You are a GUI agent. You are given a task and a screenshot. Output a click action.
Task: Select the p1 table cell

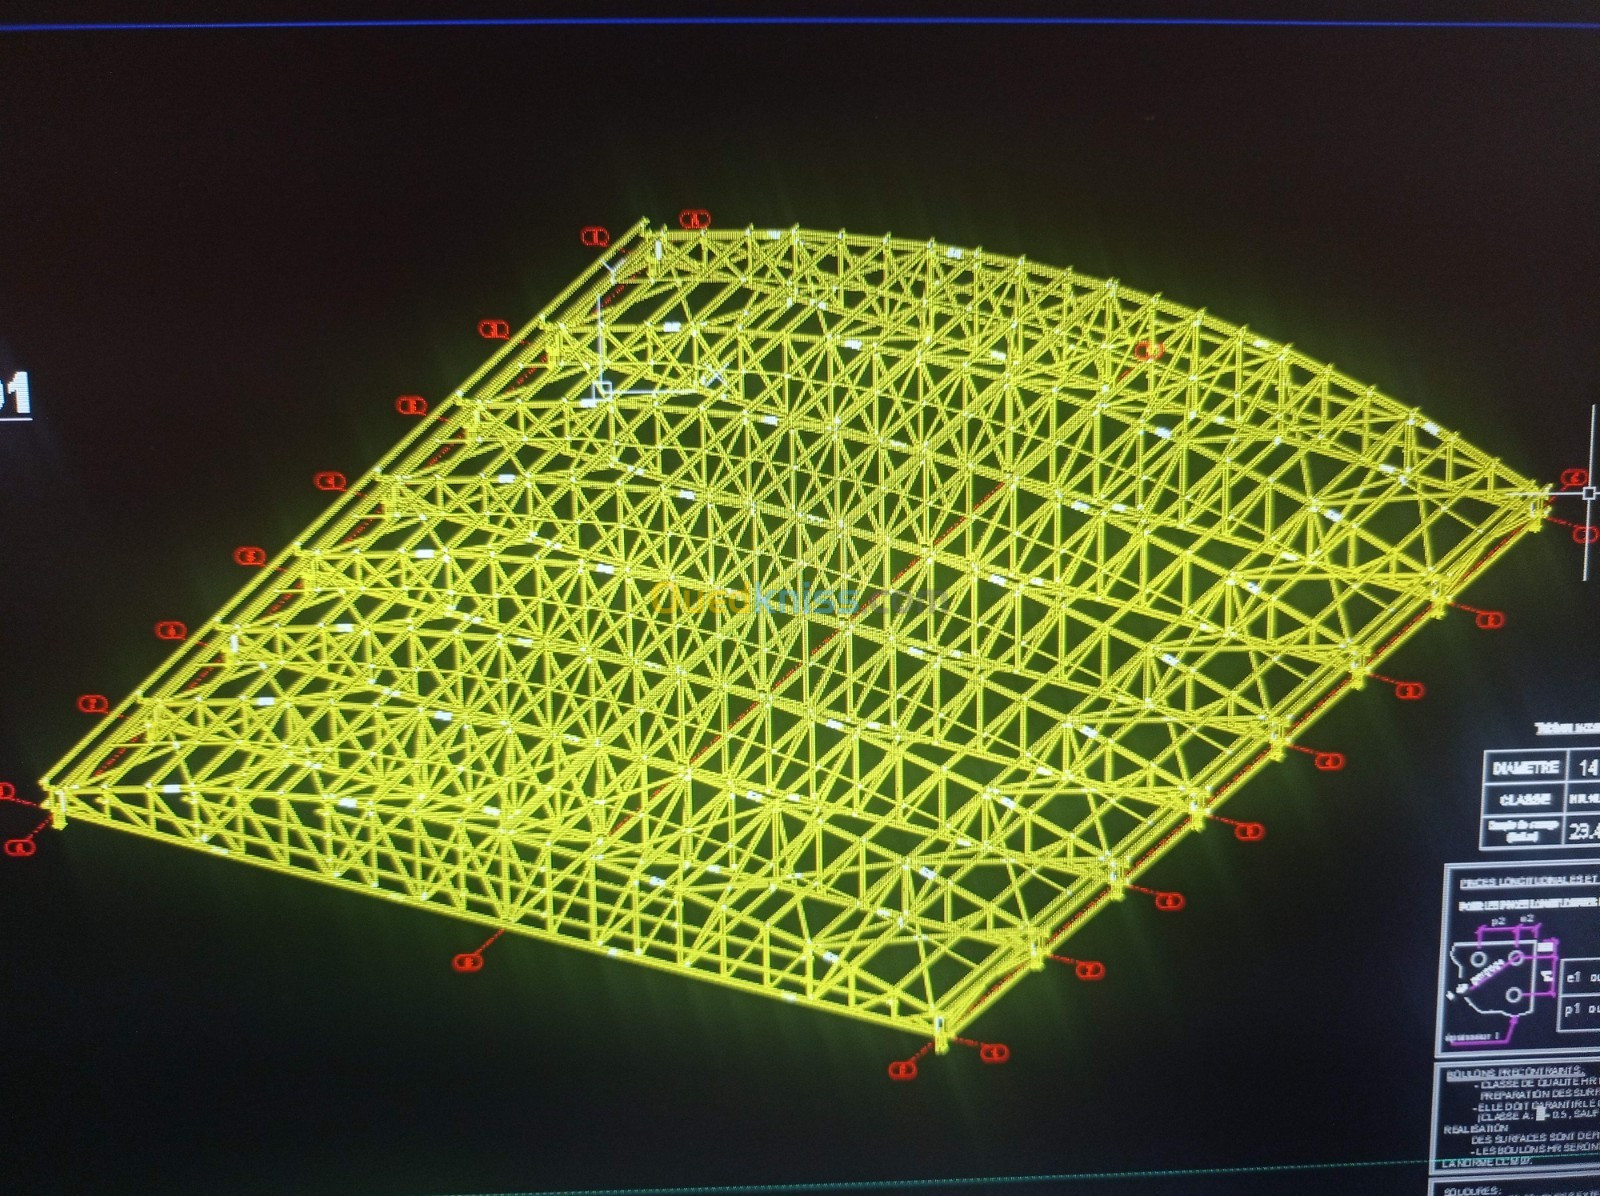pyautogui.click(x=1579, y=1010)
